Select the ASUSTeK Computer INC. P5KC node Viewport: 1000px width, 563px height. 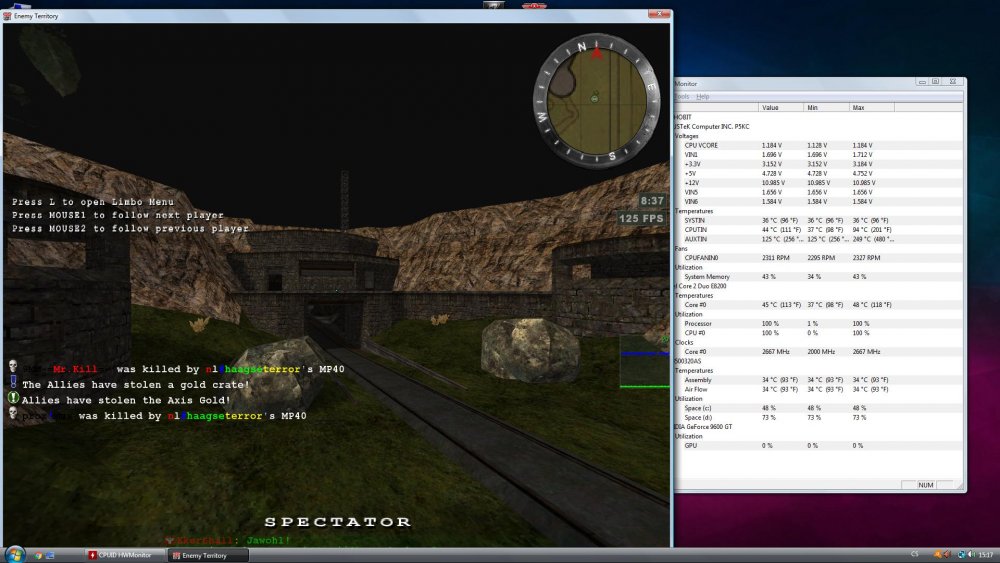click(712, 127)
